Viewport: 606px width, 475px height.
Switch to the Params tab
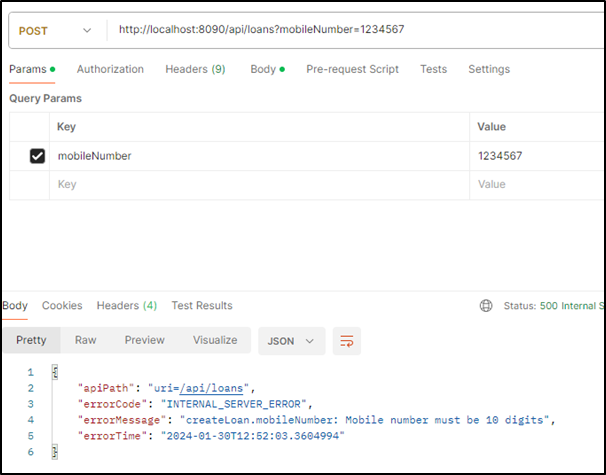(28, 69)
